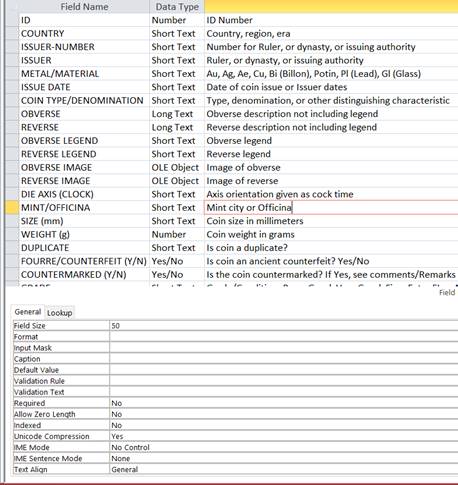This screenshot has width=458, height=485.
Task: Click the Field Size property label
Action: (29, 326)
